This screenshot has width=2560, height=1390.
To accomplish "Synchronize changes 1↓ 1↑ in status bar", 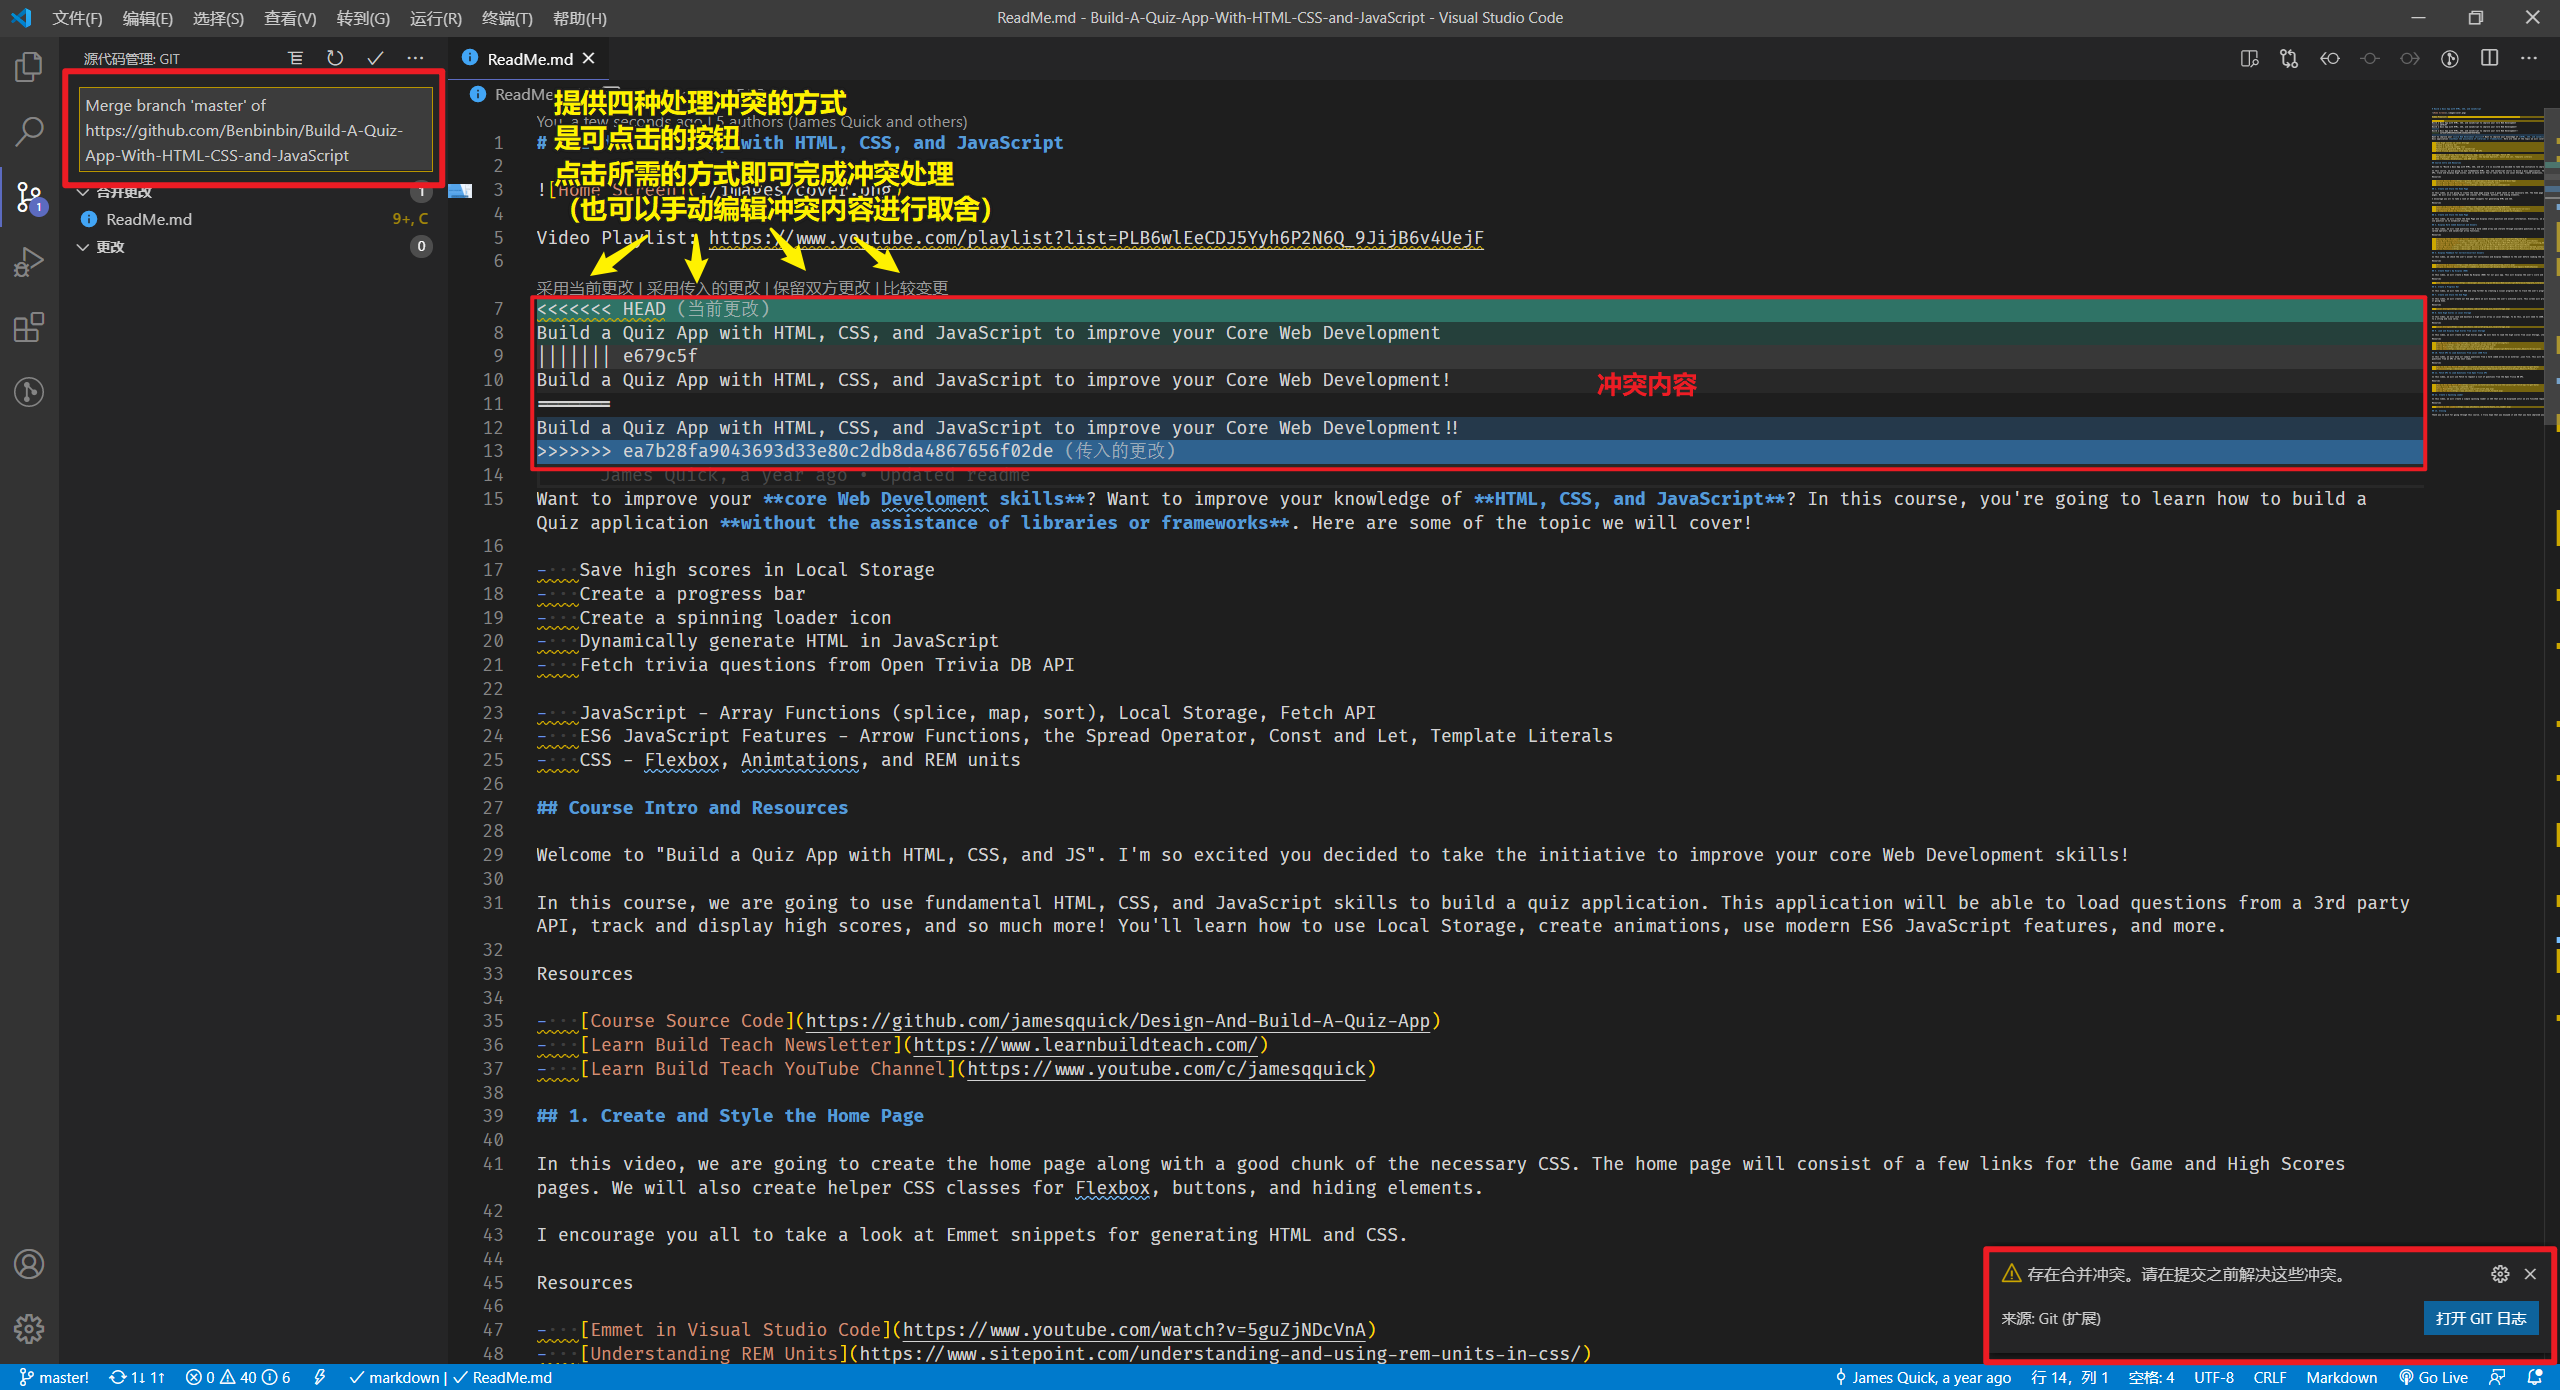I will [137, 1377].
